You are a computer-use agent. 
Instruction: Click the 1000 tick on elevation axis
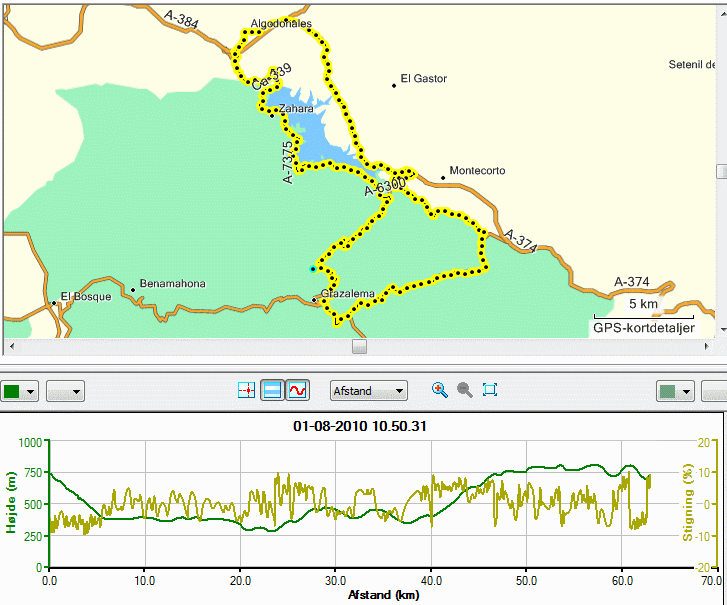point(30,442)
